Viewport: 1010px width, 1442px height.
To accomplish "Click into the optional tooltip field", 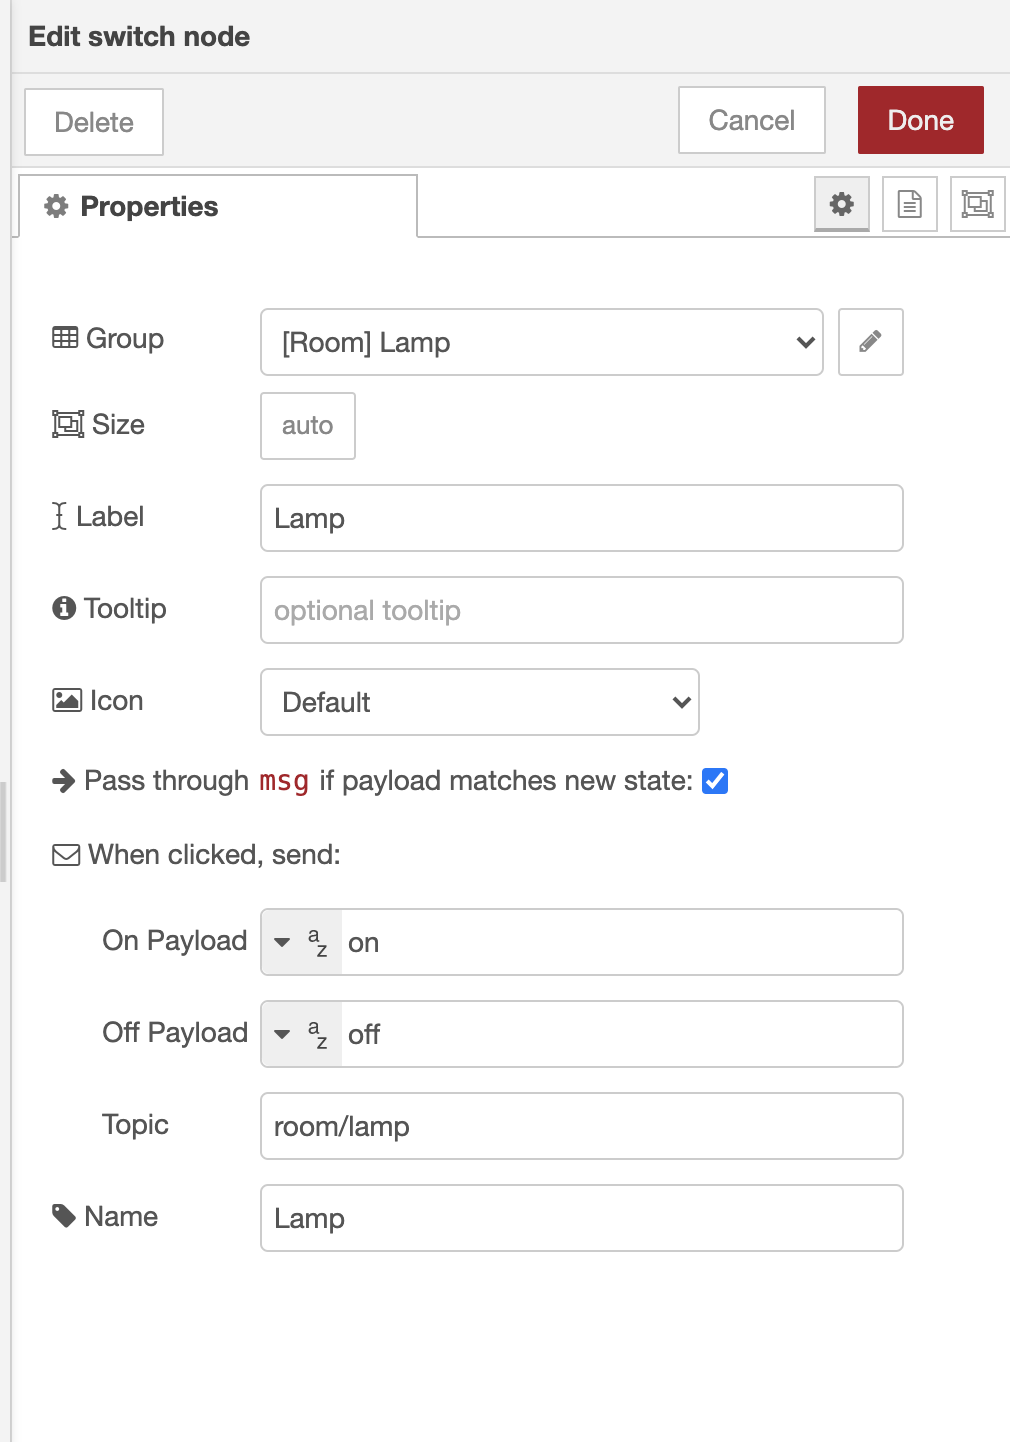I will pos(581,610).
